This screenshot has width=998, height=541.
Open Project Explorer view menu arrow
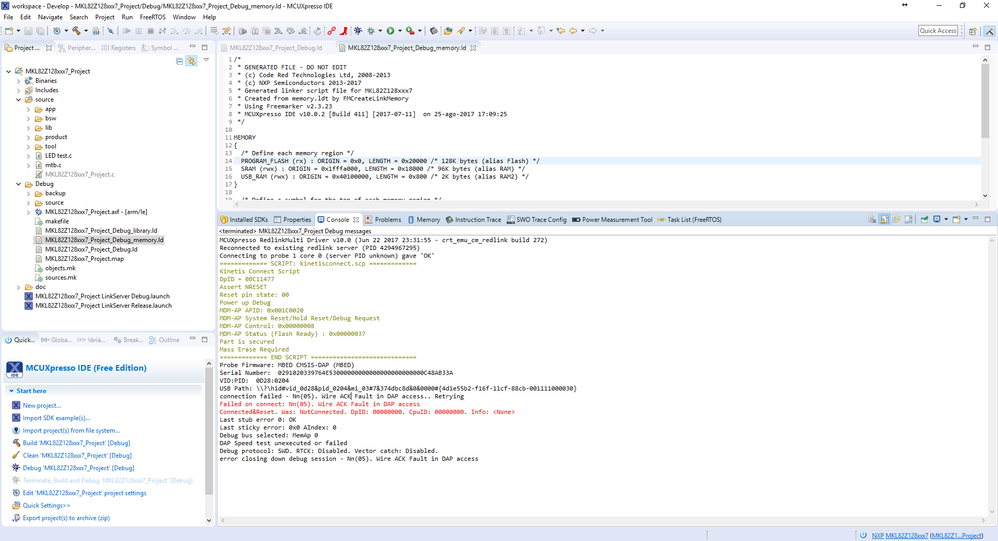(206, 60)
